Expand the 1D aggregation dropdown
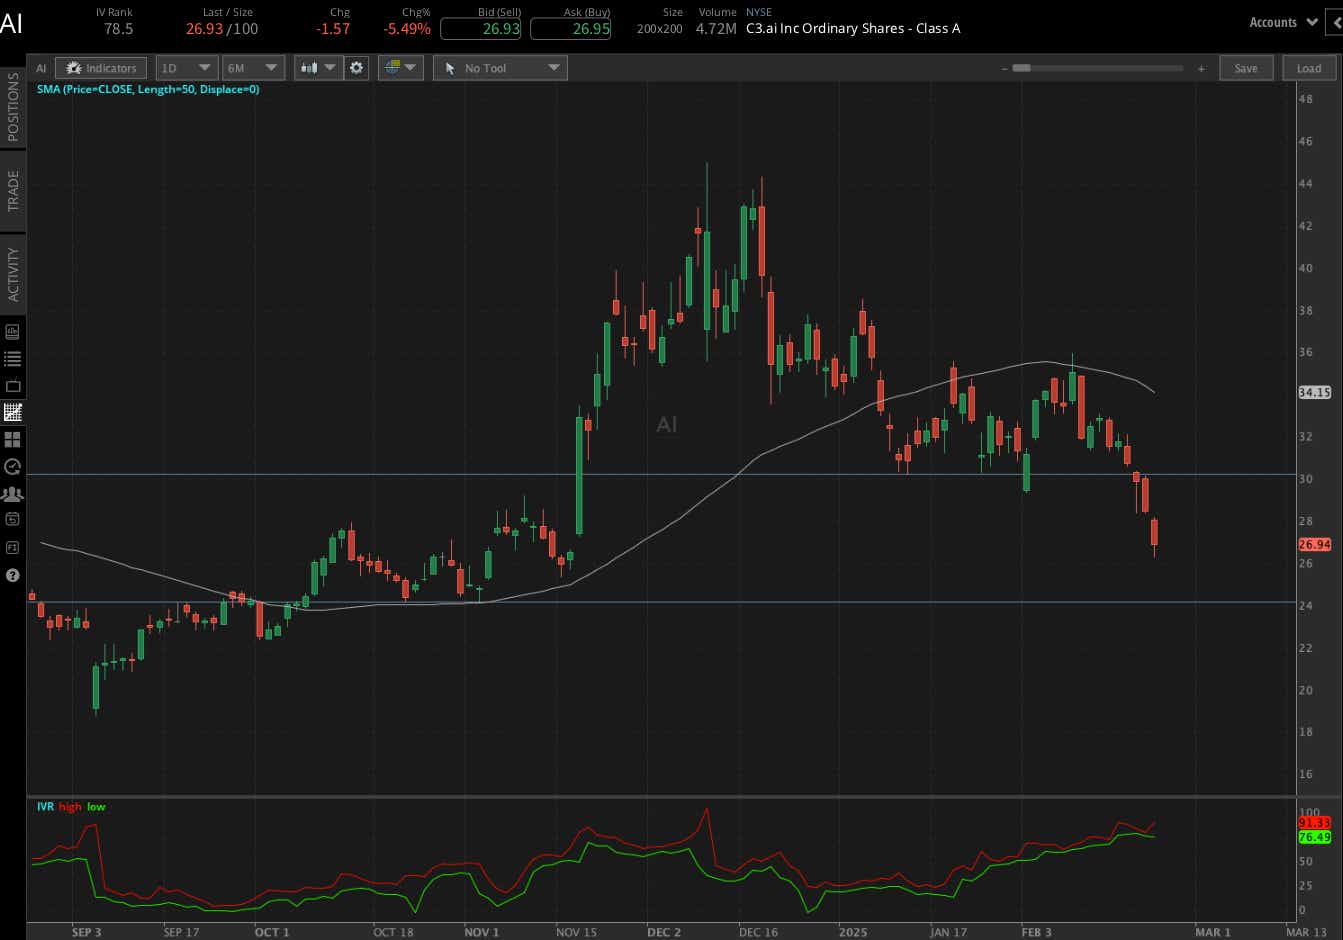 pyautogui.click(x=186, y=68)
